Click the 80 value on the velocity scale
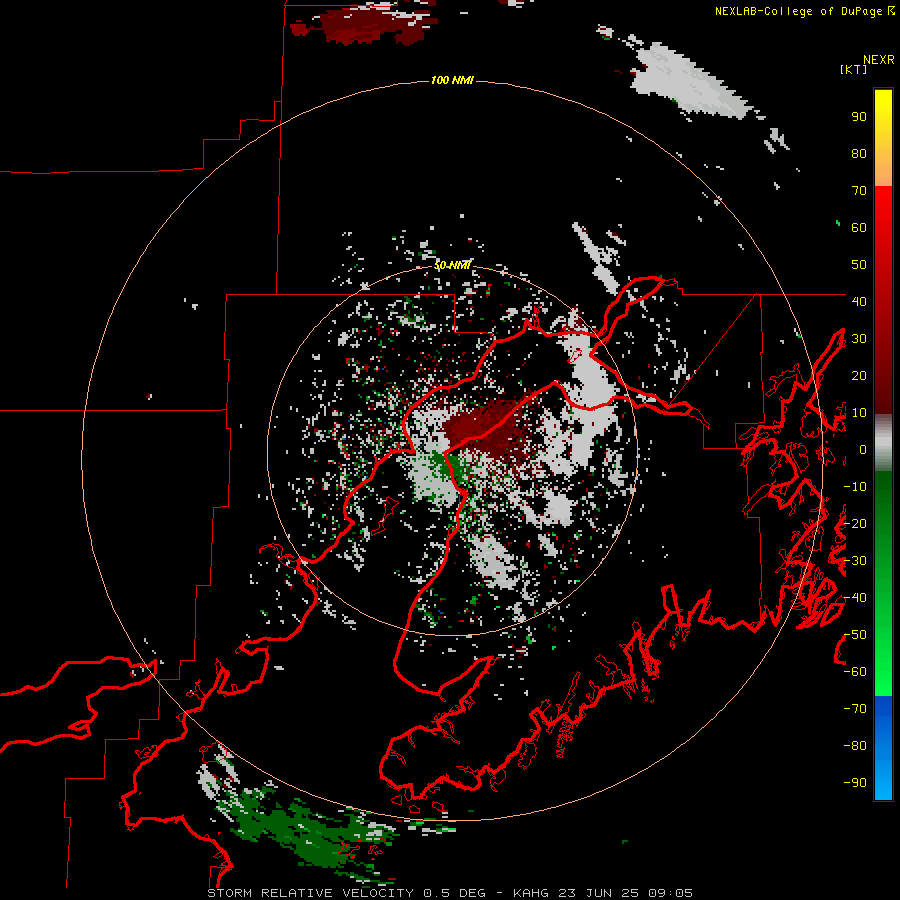The image size is (900, 900). click(x=859, y=153)
